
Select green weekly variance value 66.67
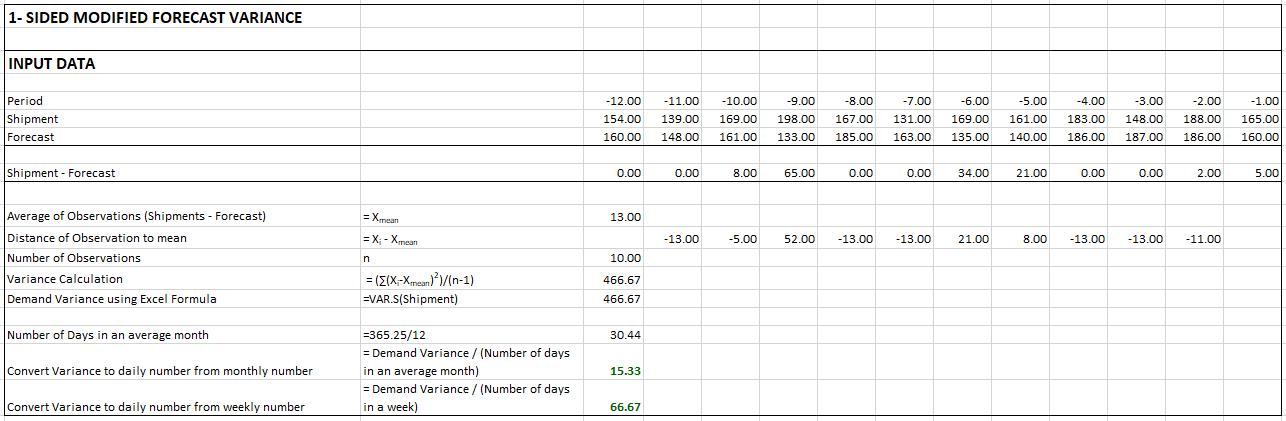(614, 398)
